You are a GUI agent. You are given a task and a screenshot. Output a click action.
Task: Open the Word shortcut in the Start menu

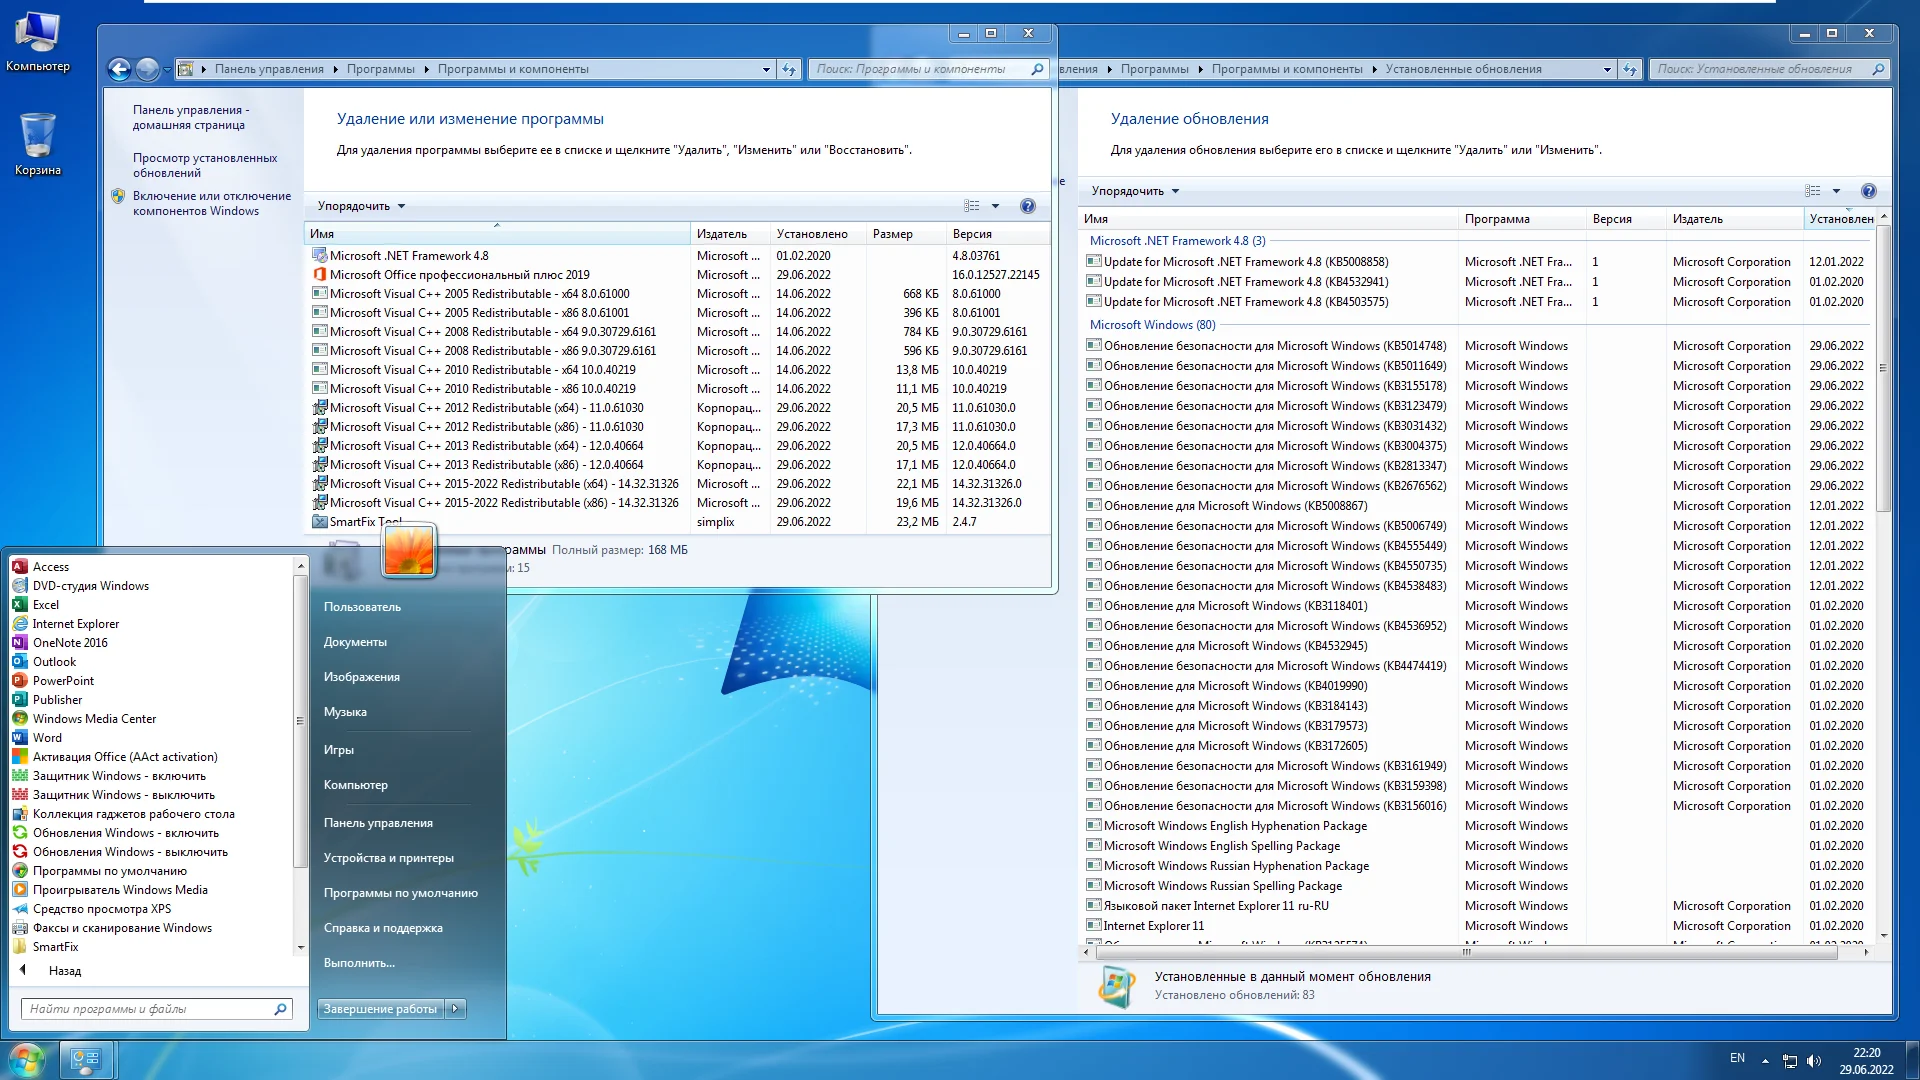tap(47, 738)
